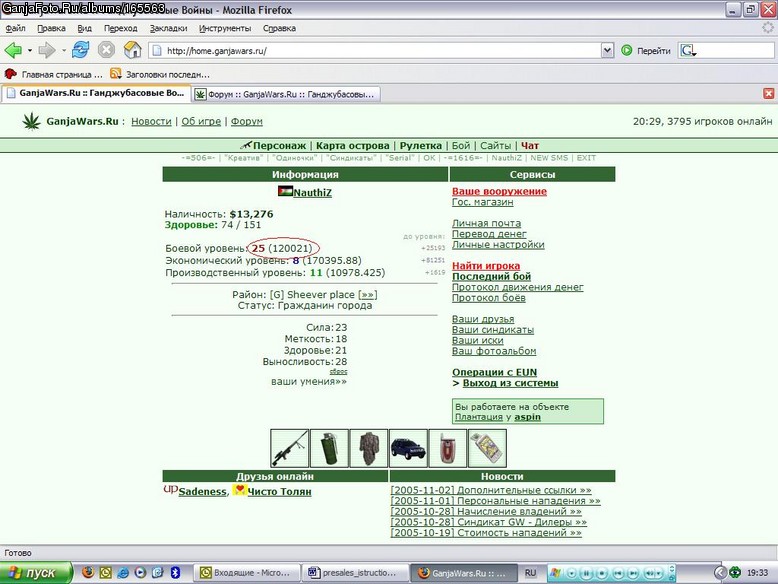The height and width of the screenshot is (584, 778).
Task: Open Карта острова navigation item
Action: 352,145
